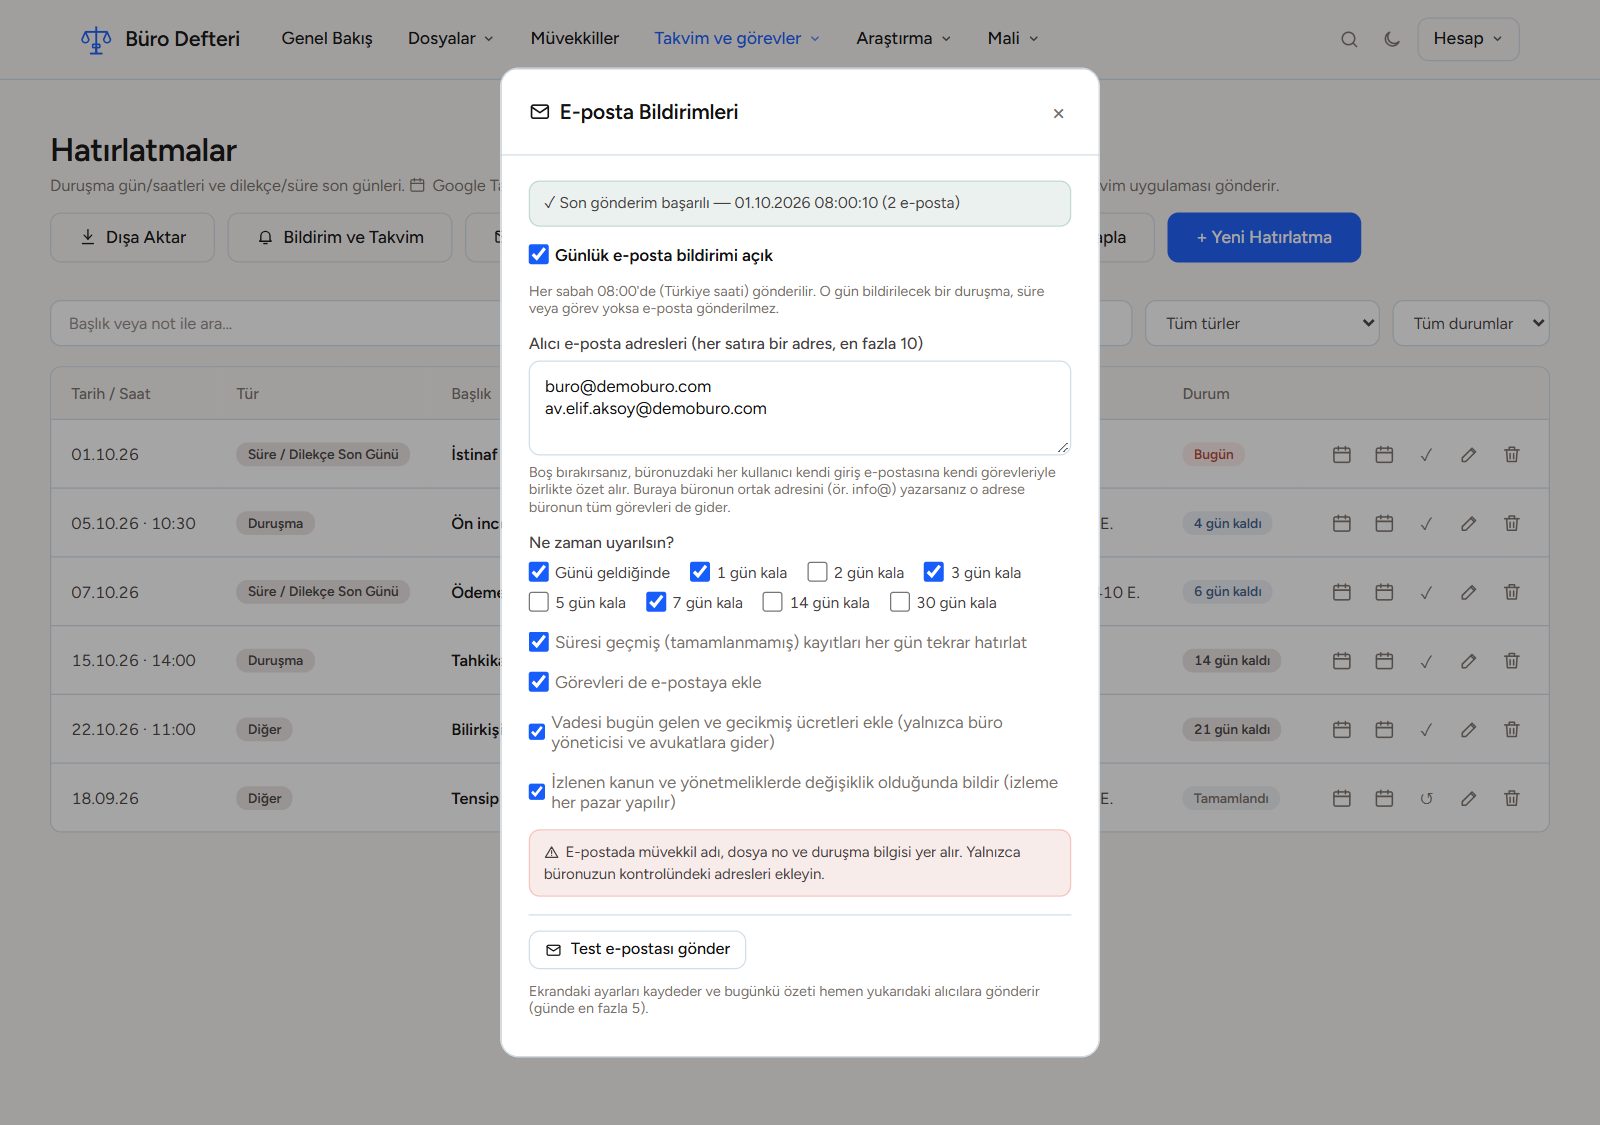Image resolution: width=1600 pixels, height=1125 pixels.
Task: Disable 'Görevleri de e-postaya ekle'
Action: (539, 683)
